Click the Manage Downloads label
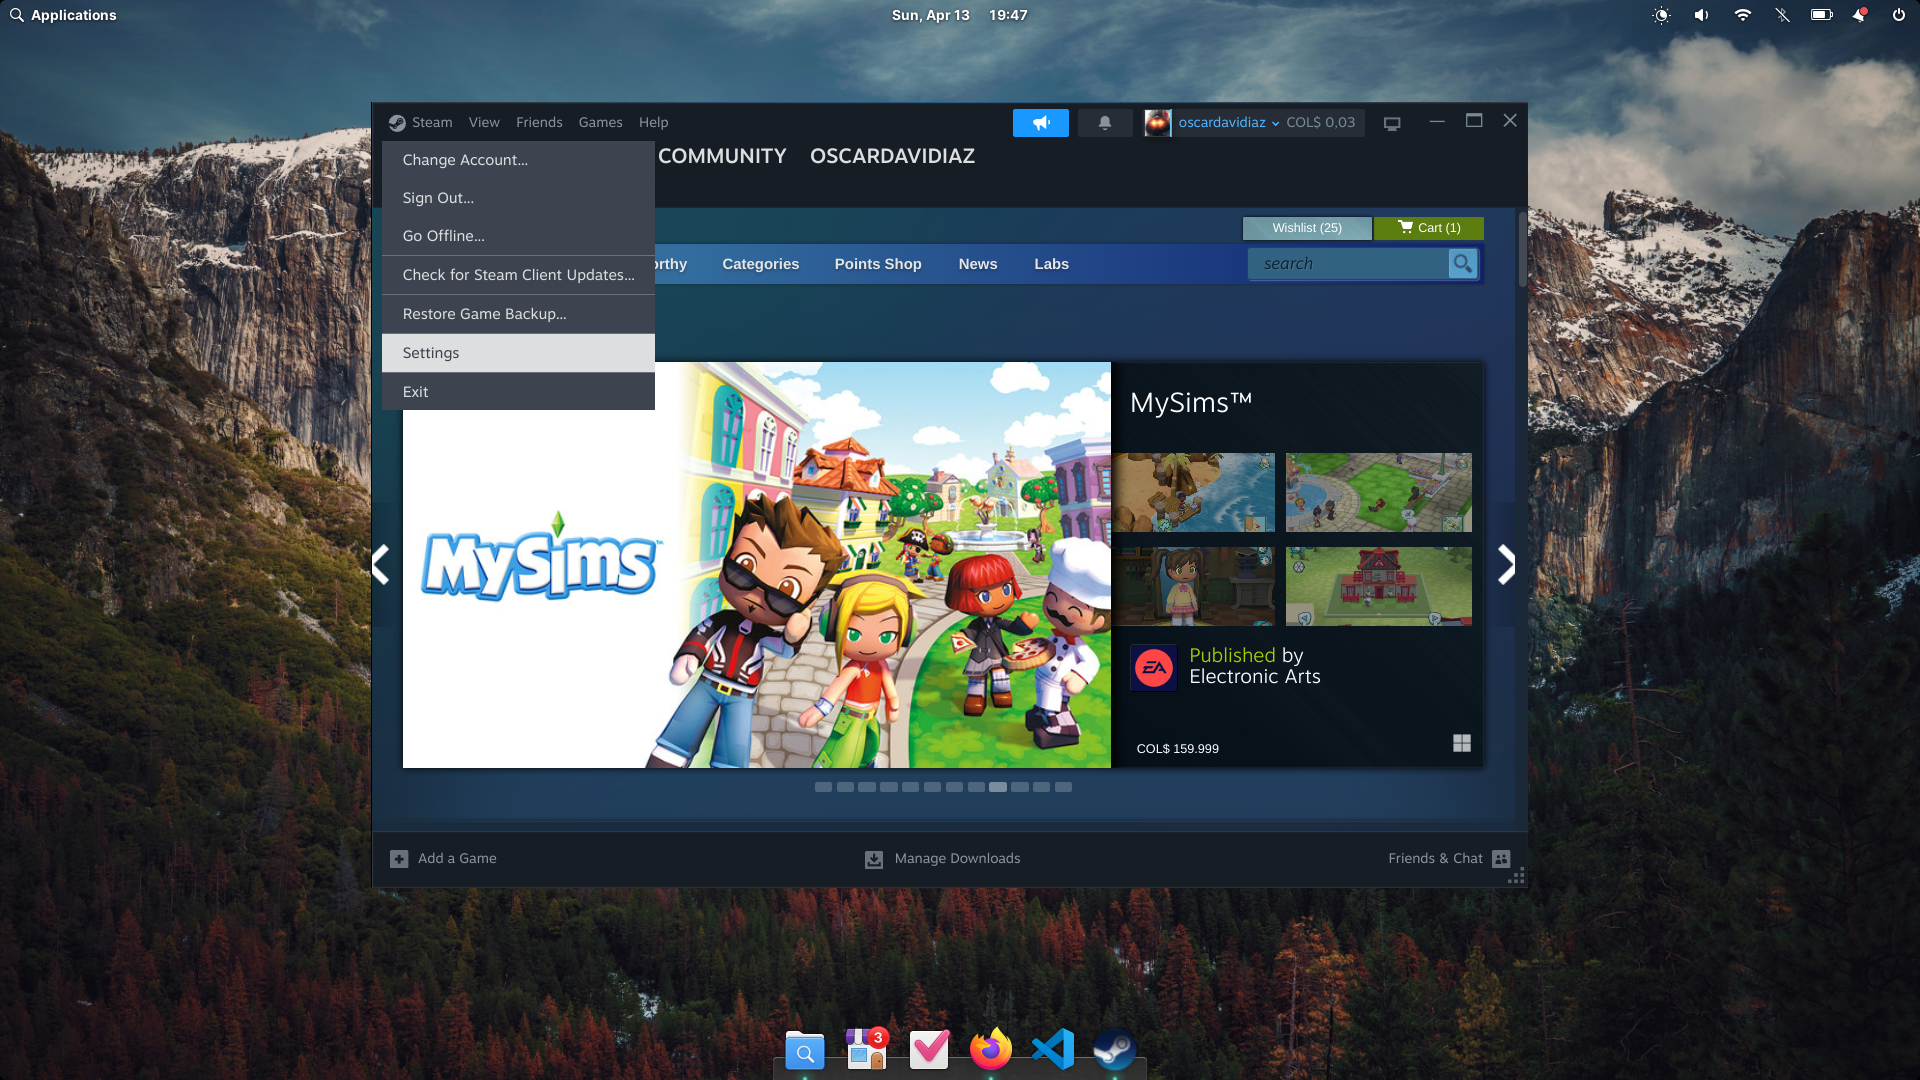The width and height of the screenshot is (1920, 1080). point(957,859)
